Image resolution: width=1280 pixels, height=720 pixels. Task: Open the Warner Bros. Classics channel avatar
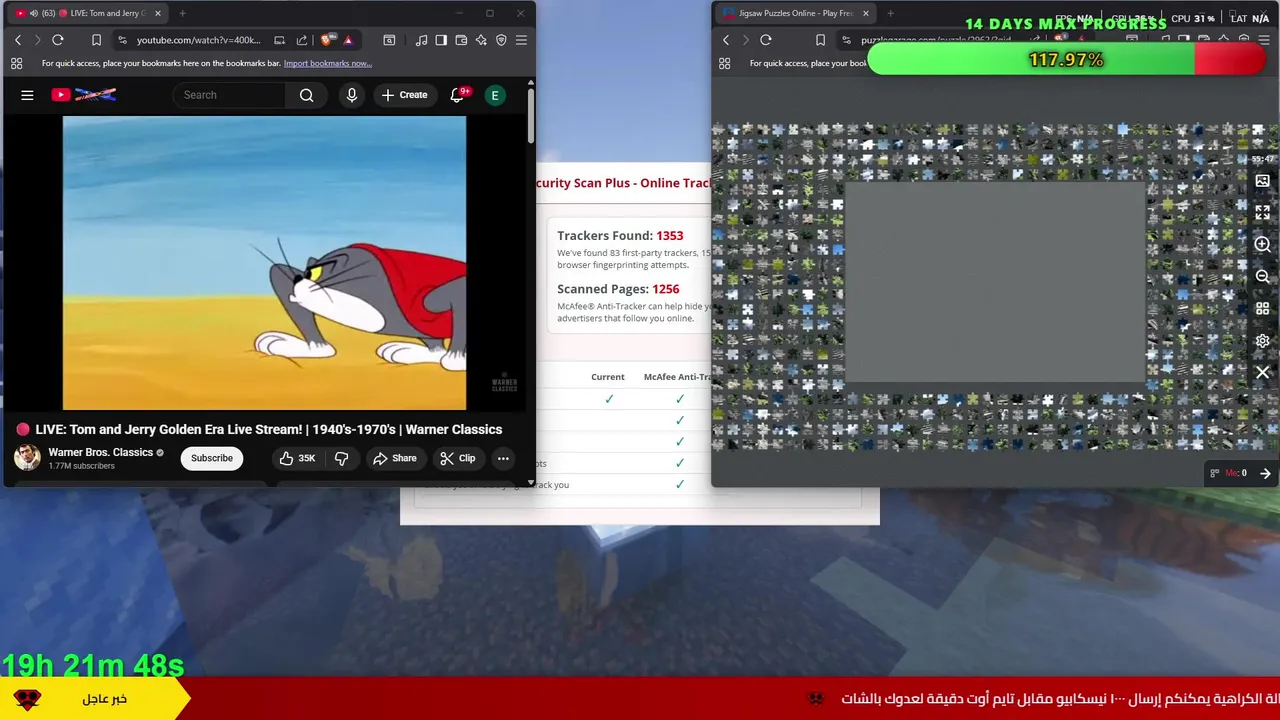[27, 458]
